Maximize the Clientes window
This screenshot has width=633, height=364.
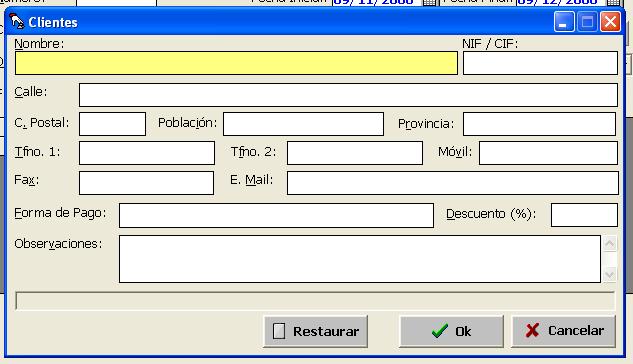coord(587,21)
